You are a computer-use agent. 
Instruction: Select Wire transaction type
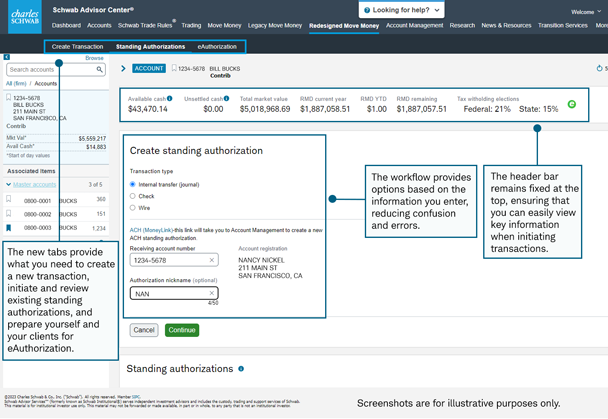[133, 208]
